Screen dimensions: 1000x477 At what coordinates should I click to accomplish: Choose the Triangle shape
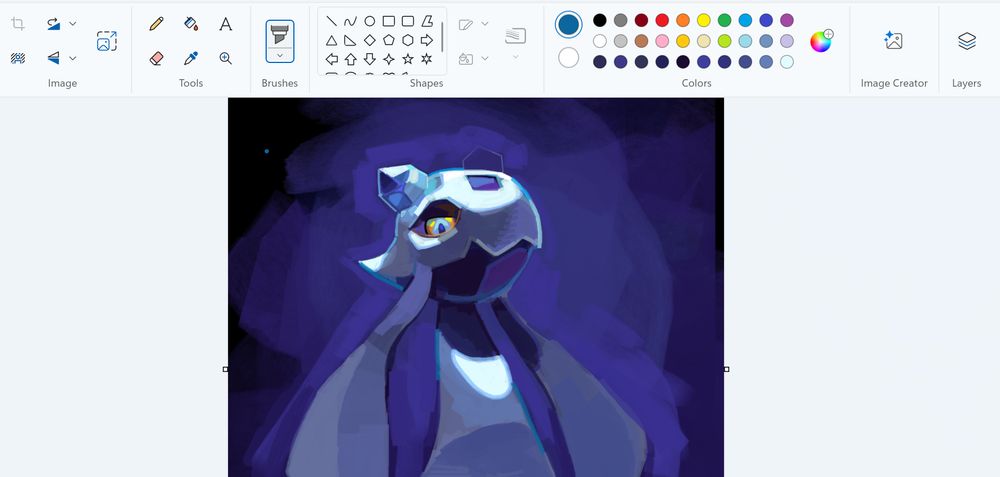[x=332, y=40]
